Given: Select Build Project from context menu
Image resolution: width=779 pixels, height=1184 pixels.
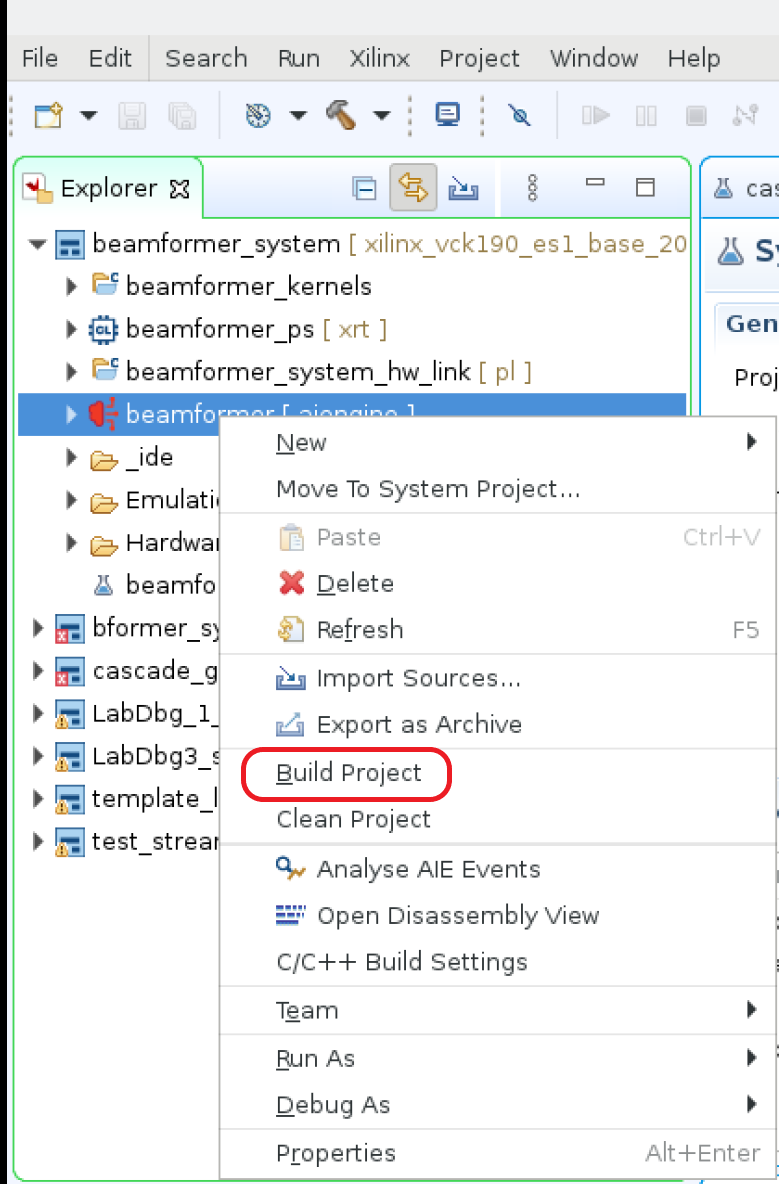Looking at the screenshot, I should click(x=349, y=773).
